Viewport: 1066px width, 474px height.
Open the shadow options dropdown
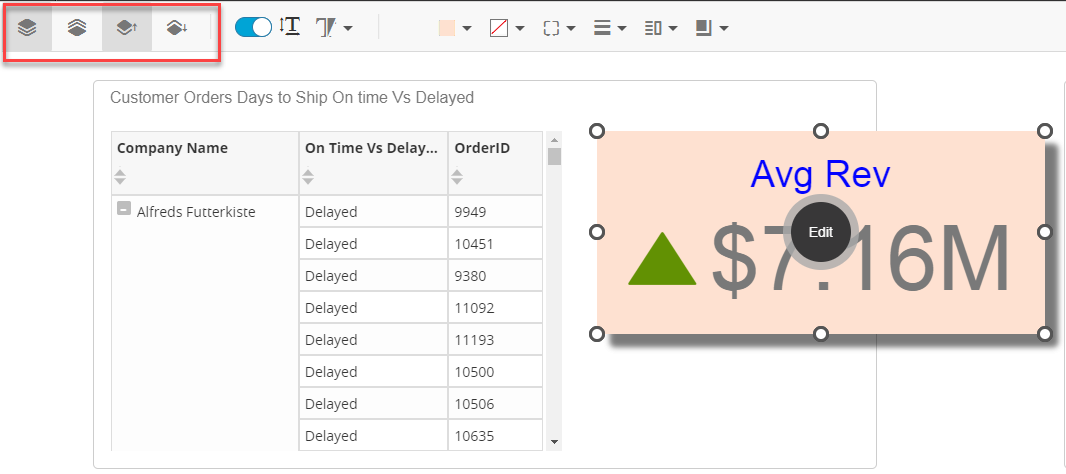tap(712, 28)
